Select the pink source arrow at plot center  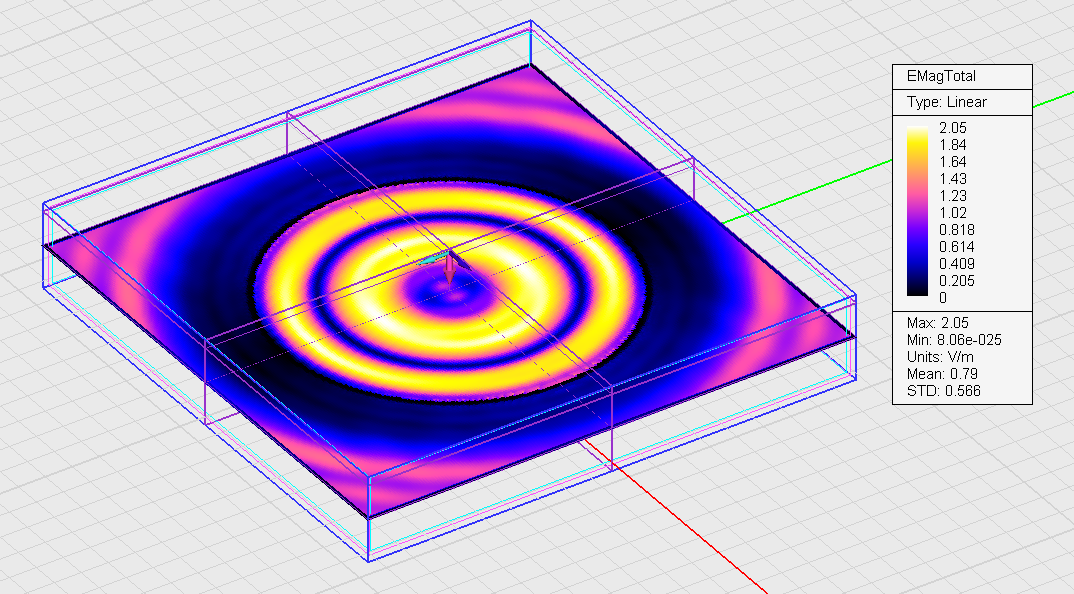coord(450,270)
